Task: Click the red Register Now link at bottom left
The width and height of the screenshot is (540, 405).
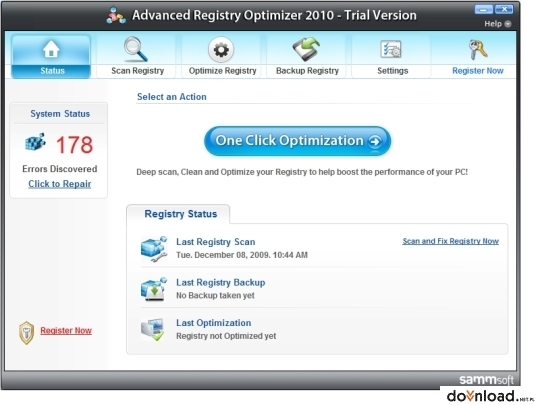Action: pyautogui.click(x=66, y=331)
